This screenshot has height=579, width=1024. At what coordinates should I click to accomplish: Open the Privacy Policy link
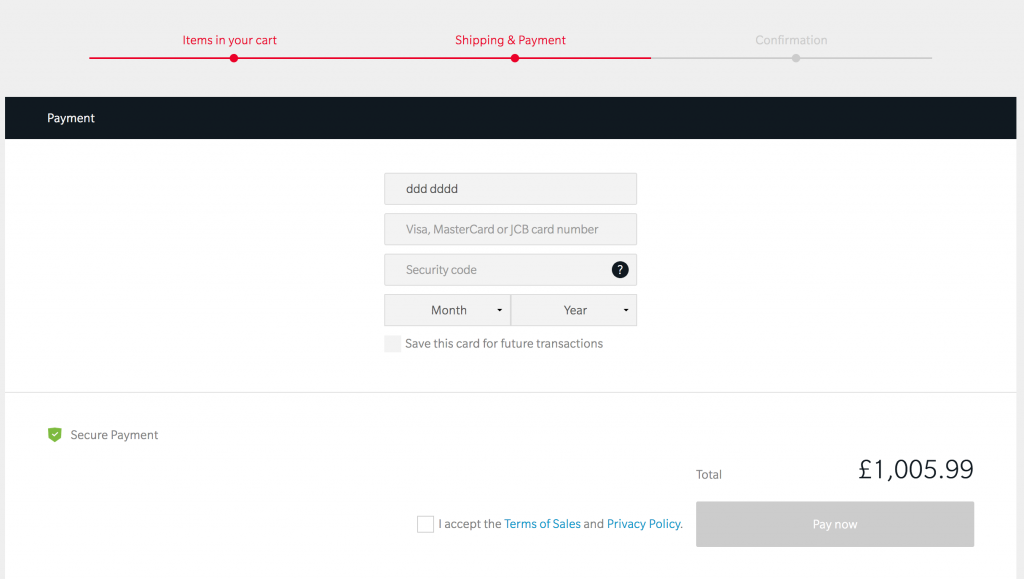click(644, 524)
